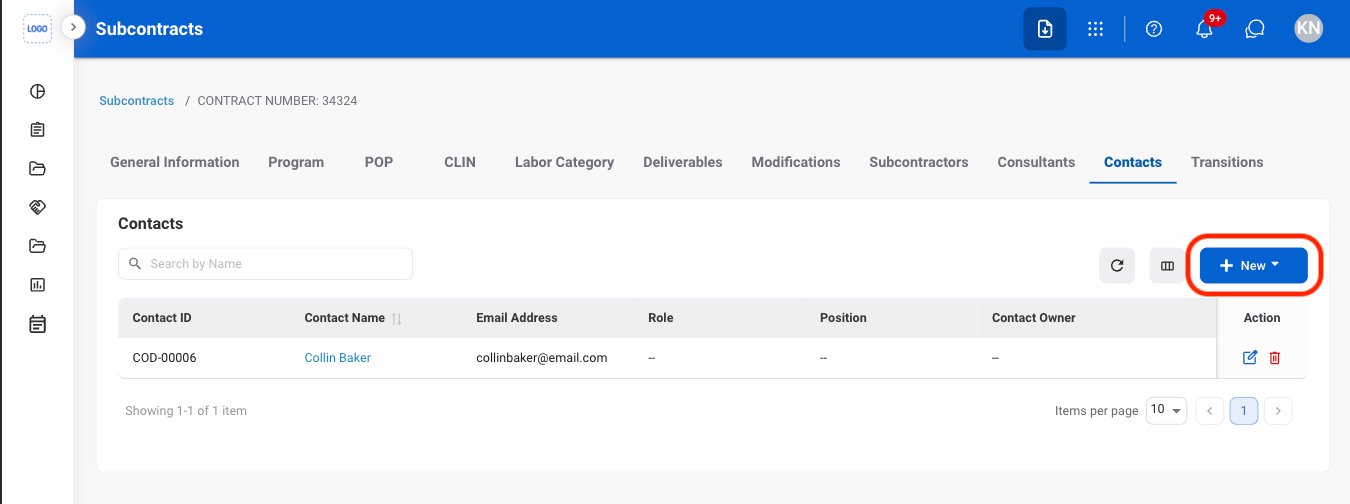This screenshot has width=1350, height=504.
Task: Go to Subcontracts breadcrumb link
Action: click(137, 101)
